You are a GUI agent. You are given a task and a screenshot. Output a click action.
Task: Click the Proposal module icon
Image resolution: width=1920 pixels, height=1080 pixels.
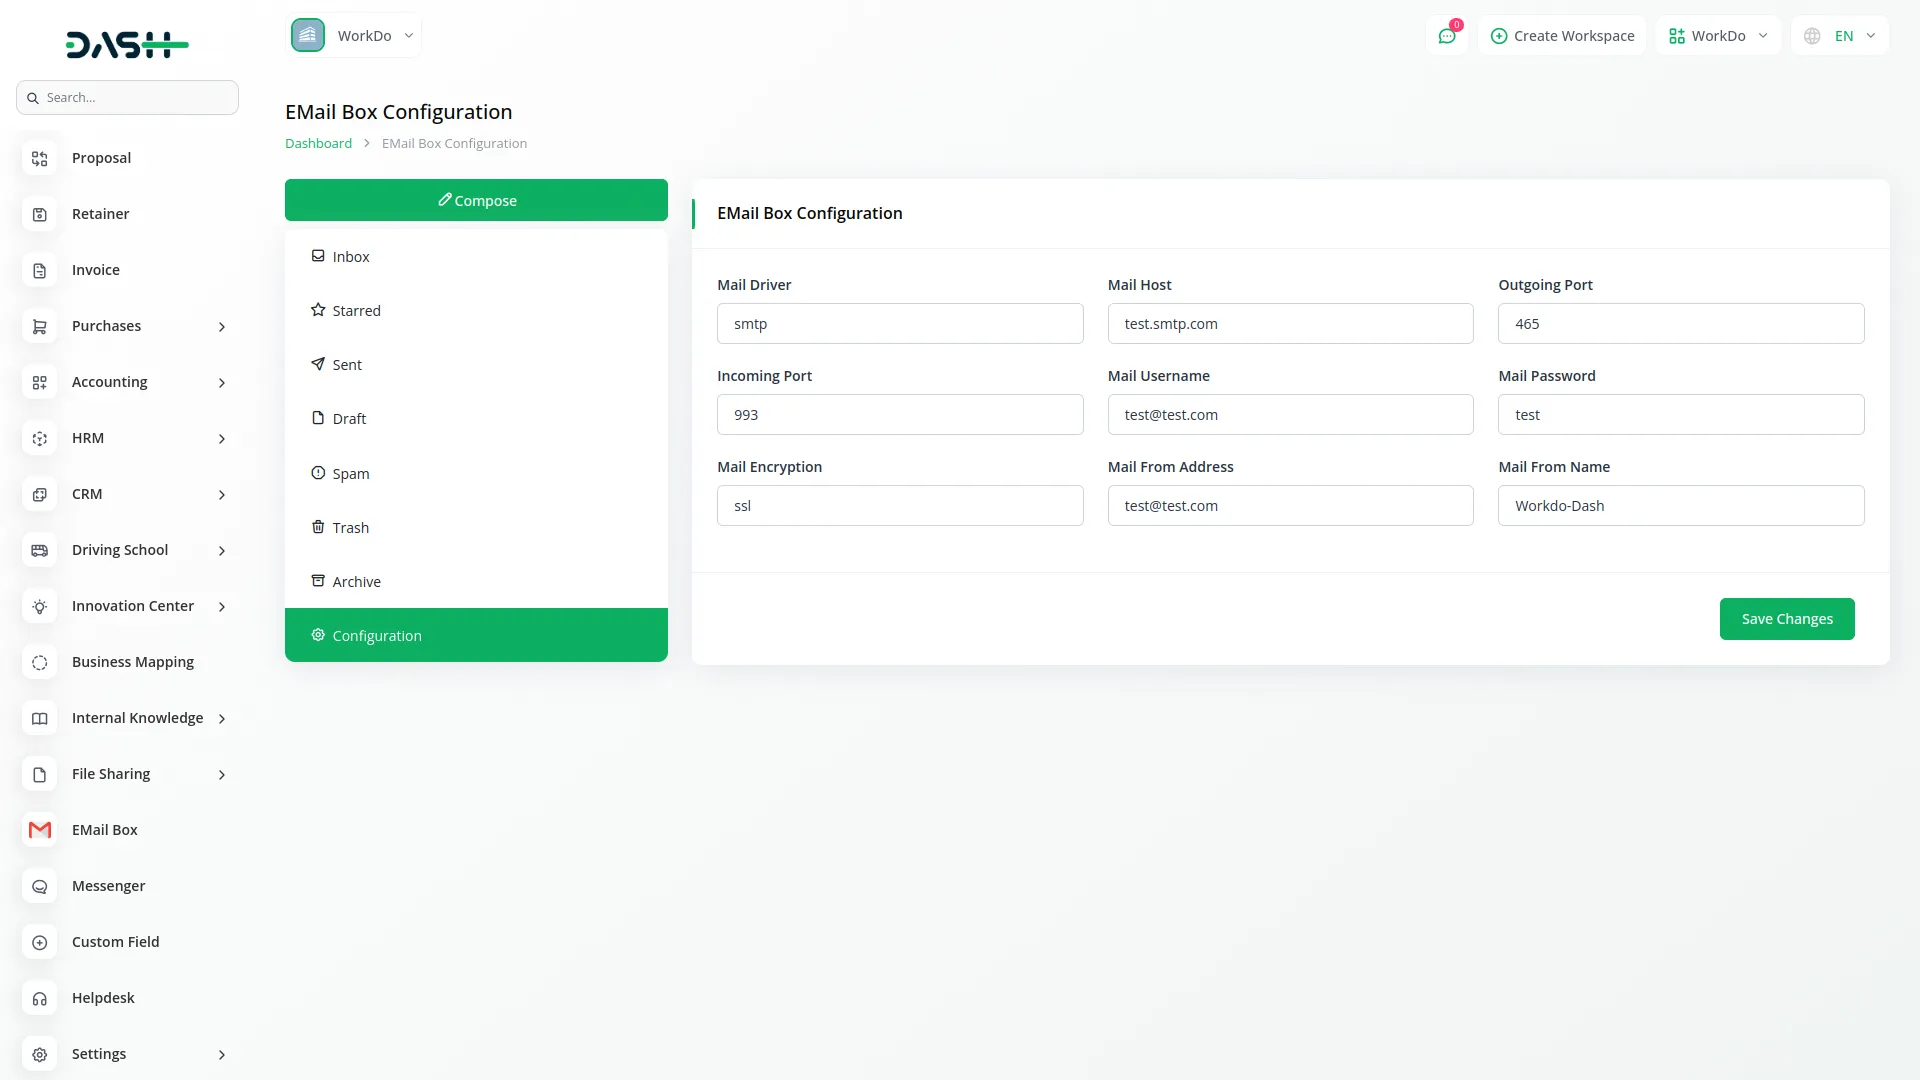(39, 158)
